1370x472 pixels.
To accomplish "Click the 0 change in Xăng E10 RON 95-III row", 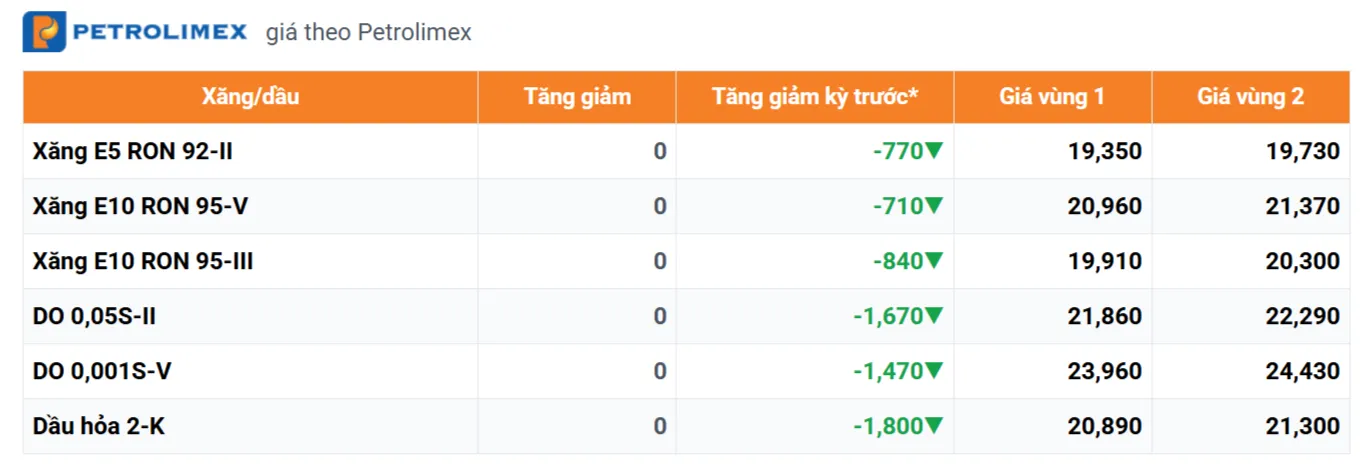I will [660, 262].
